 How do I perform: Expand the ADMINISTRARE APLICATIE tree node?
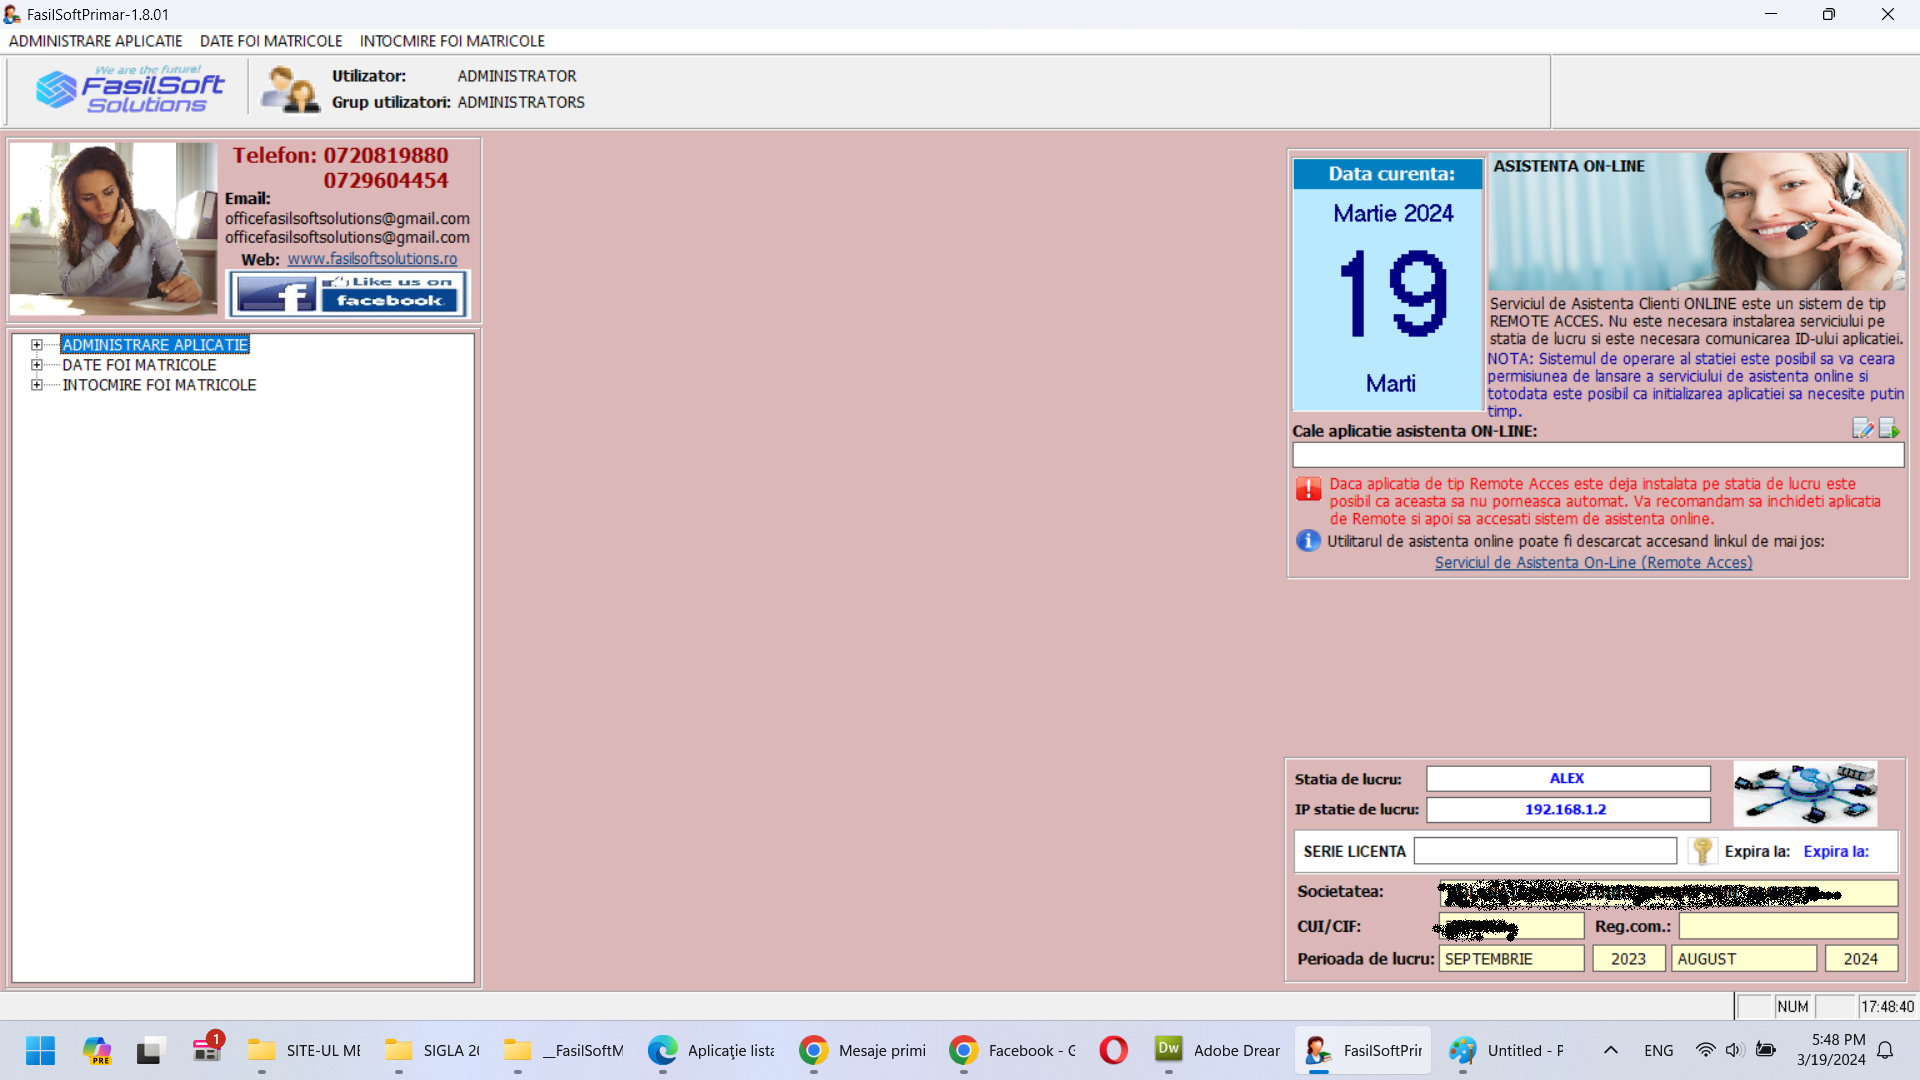click(37, 345)
